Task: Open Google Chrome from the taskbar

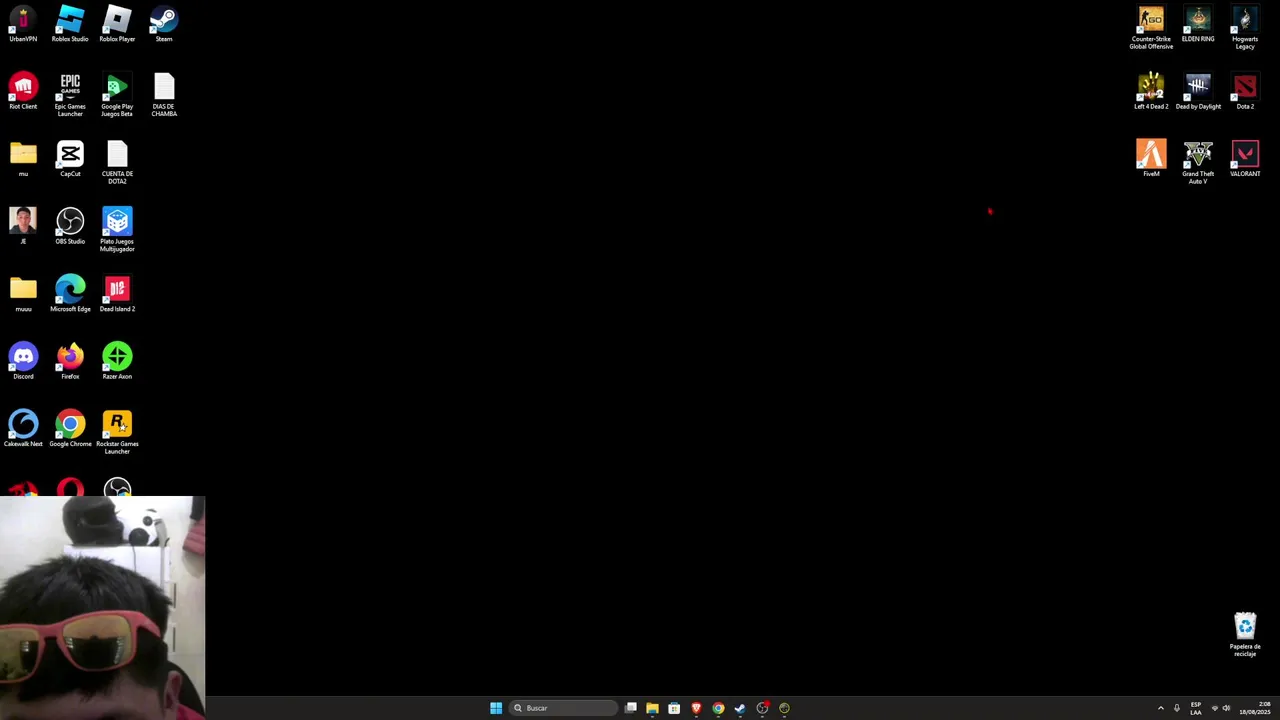Action: click(x=718, y=708)
